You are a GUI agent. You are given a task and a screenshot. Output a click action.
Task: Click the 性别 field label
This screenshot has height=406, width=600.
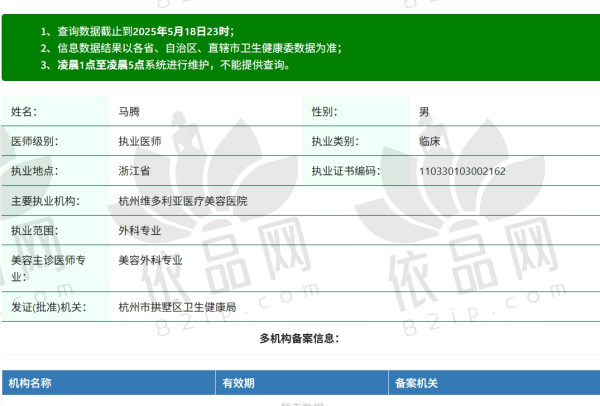pyautogui.click(x=324, y=112)
